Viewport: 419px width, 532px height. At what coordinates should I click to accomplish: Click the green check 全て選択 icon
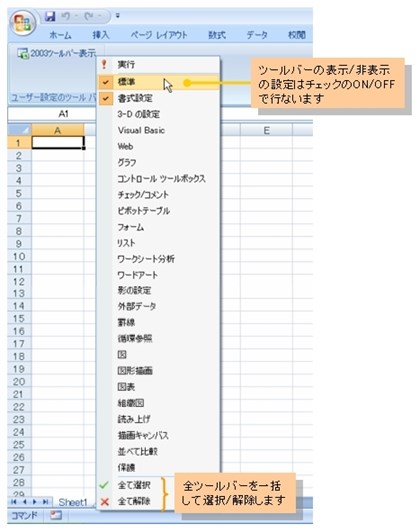tap(104, 485)
